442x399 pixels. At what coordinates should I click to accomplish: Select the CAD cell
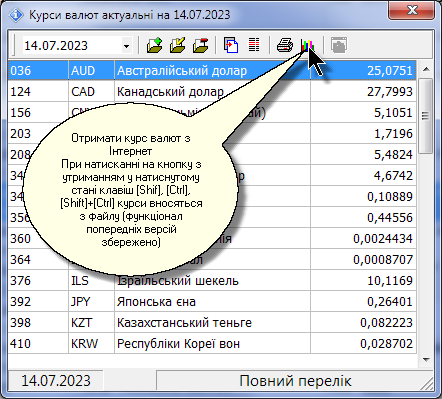tap(91, 91)
